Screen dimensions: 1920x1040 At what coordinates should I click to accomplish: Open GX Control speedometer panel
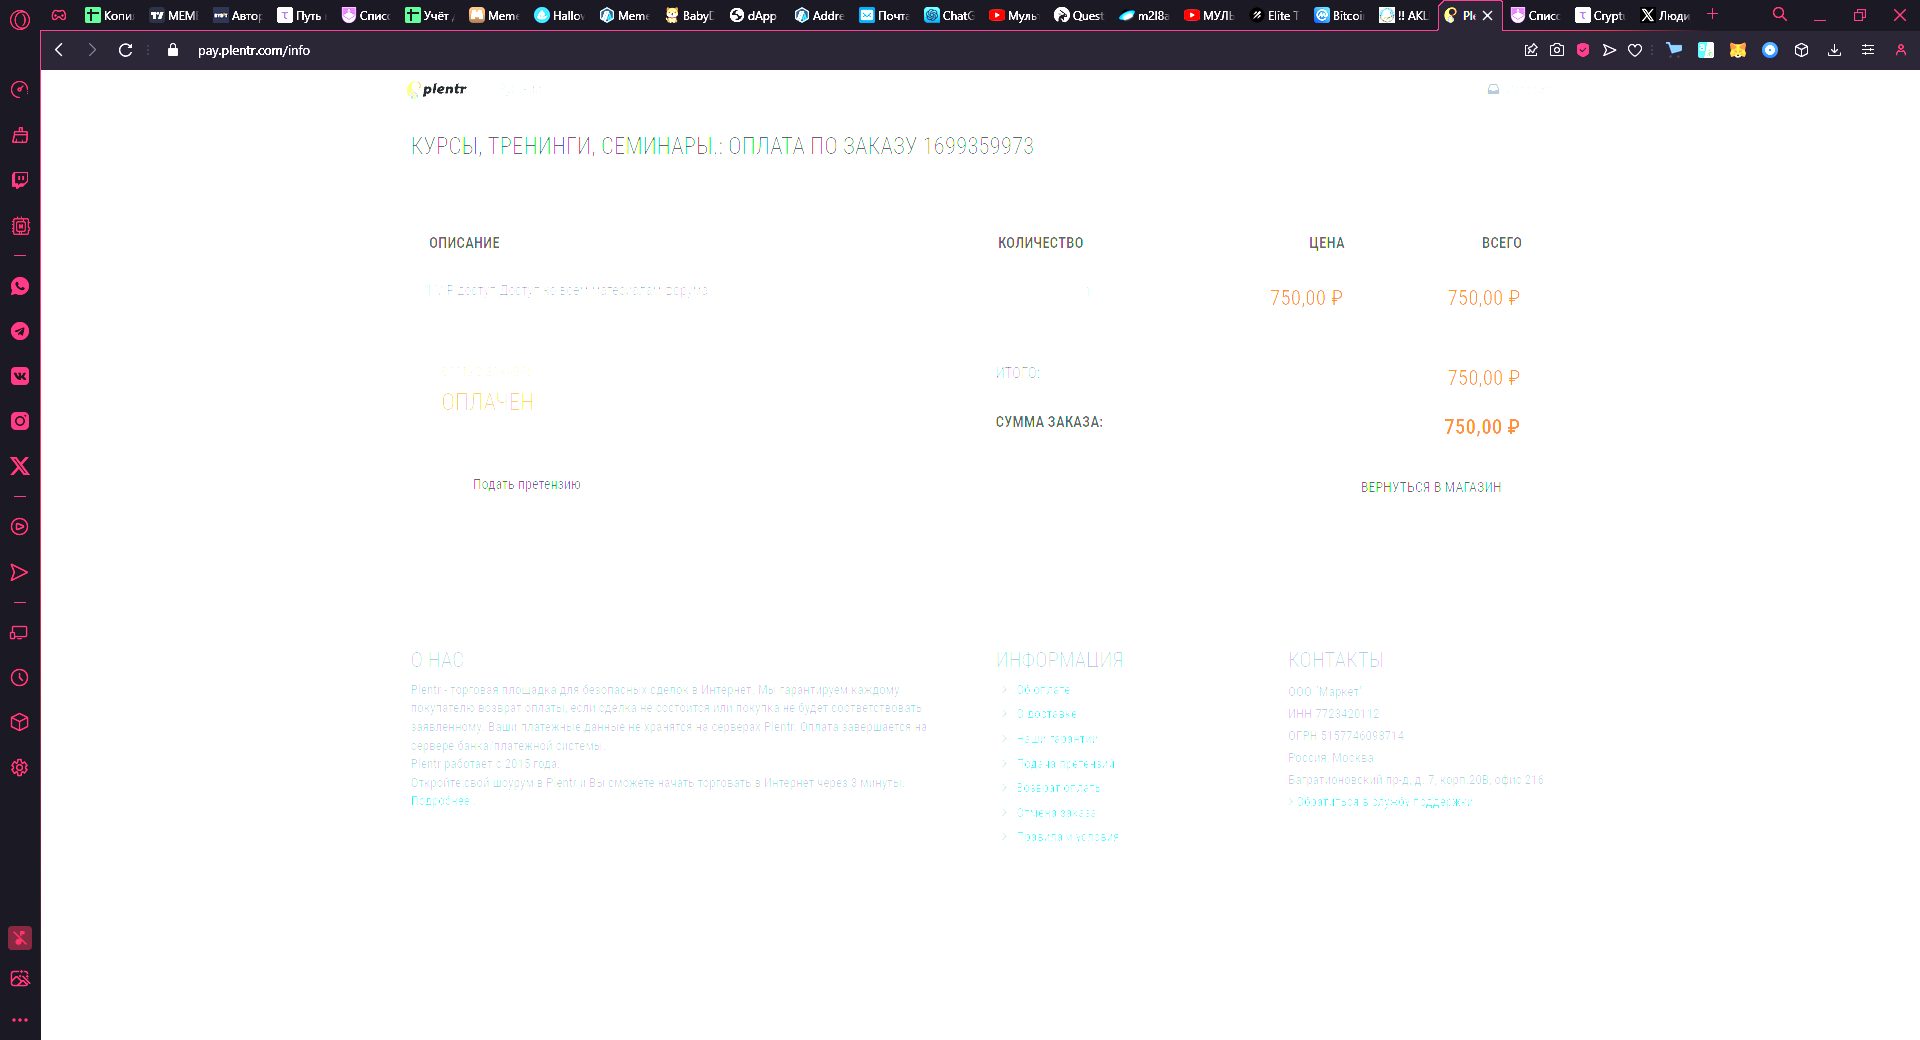(20, 90)
